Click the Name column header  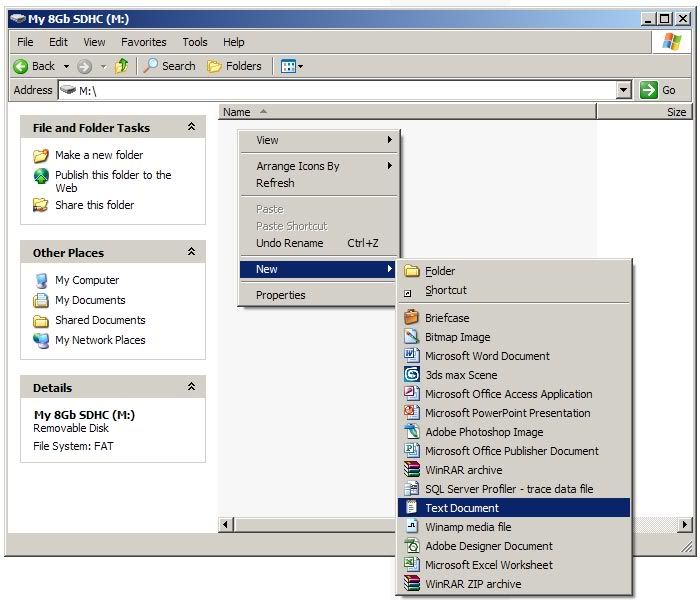coord(407,112)
